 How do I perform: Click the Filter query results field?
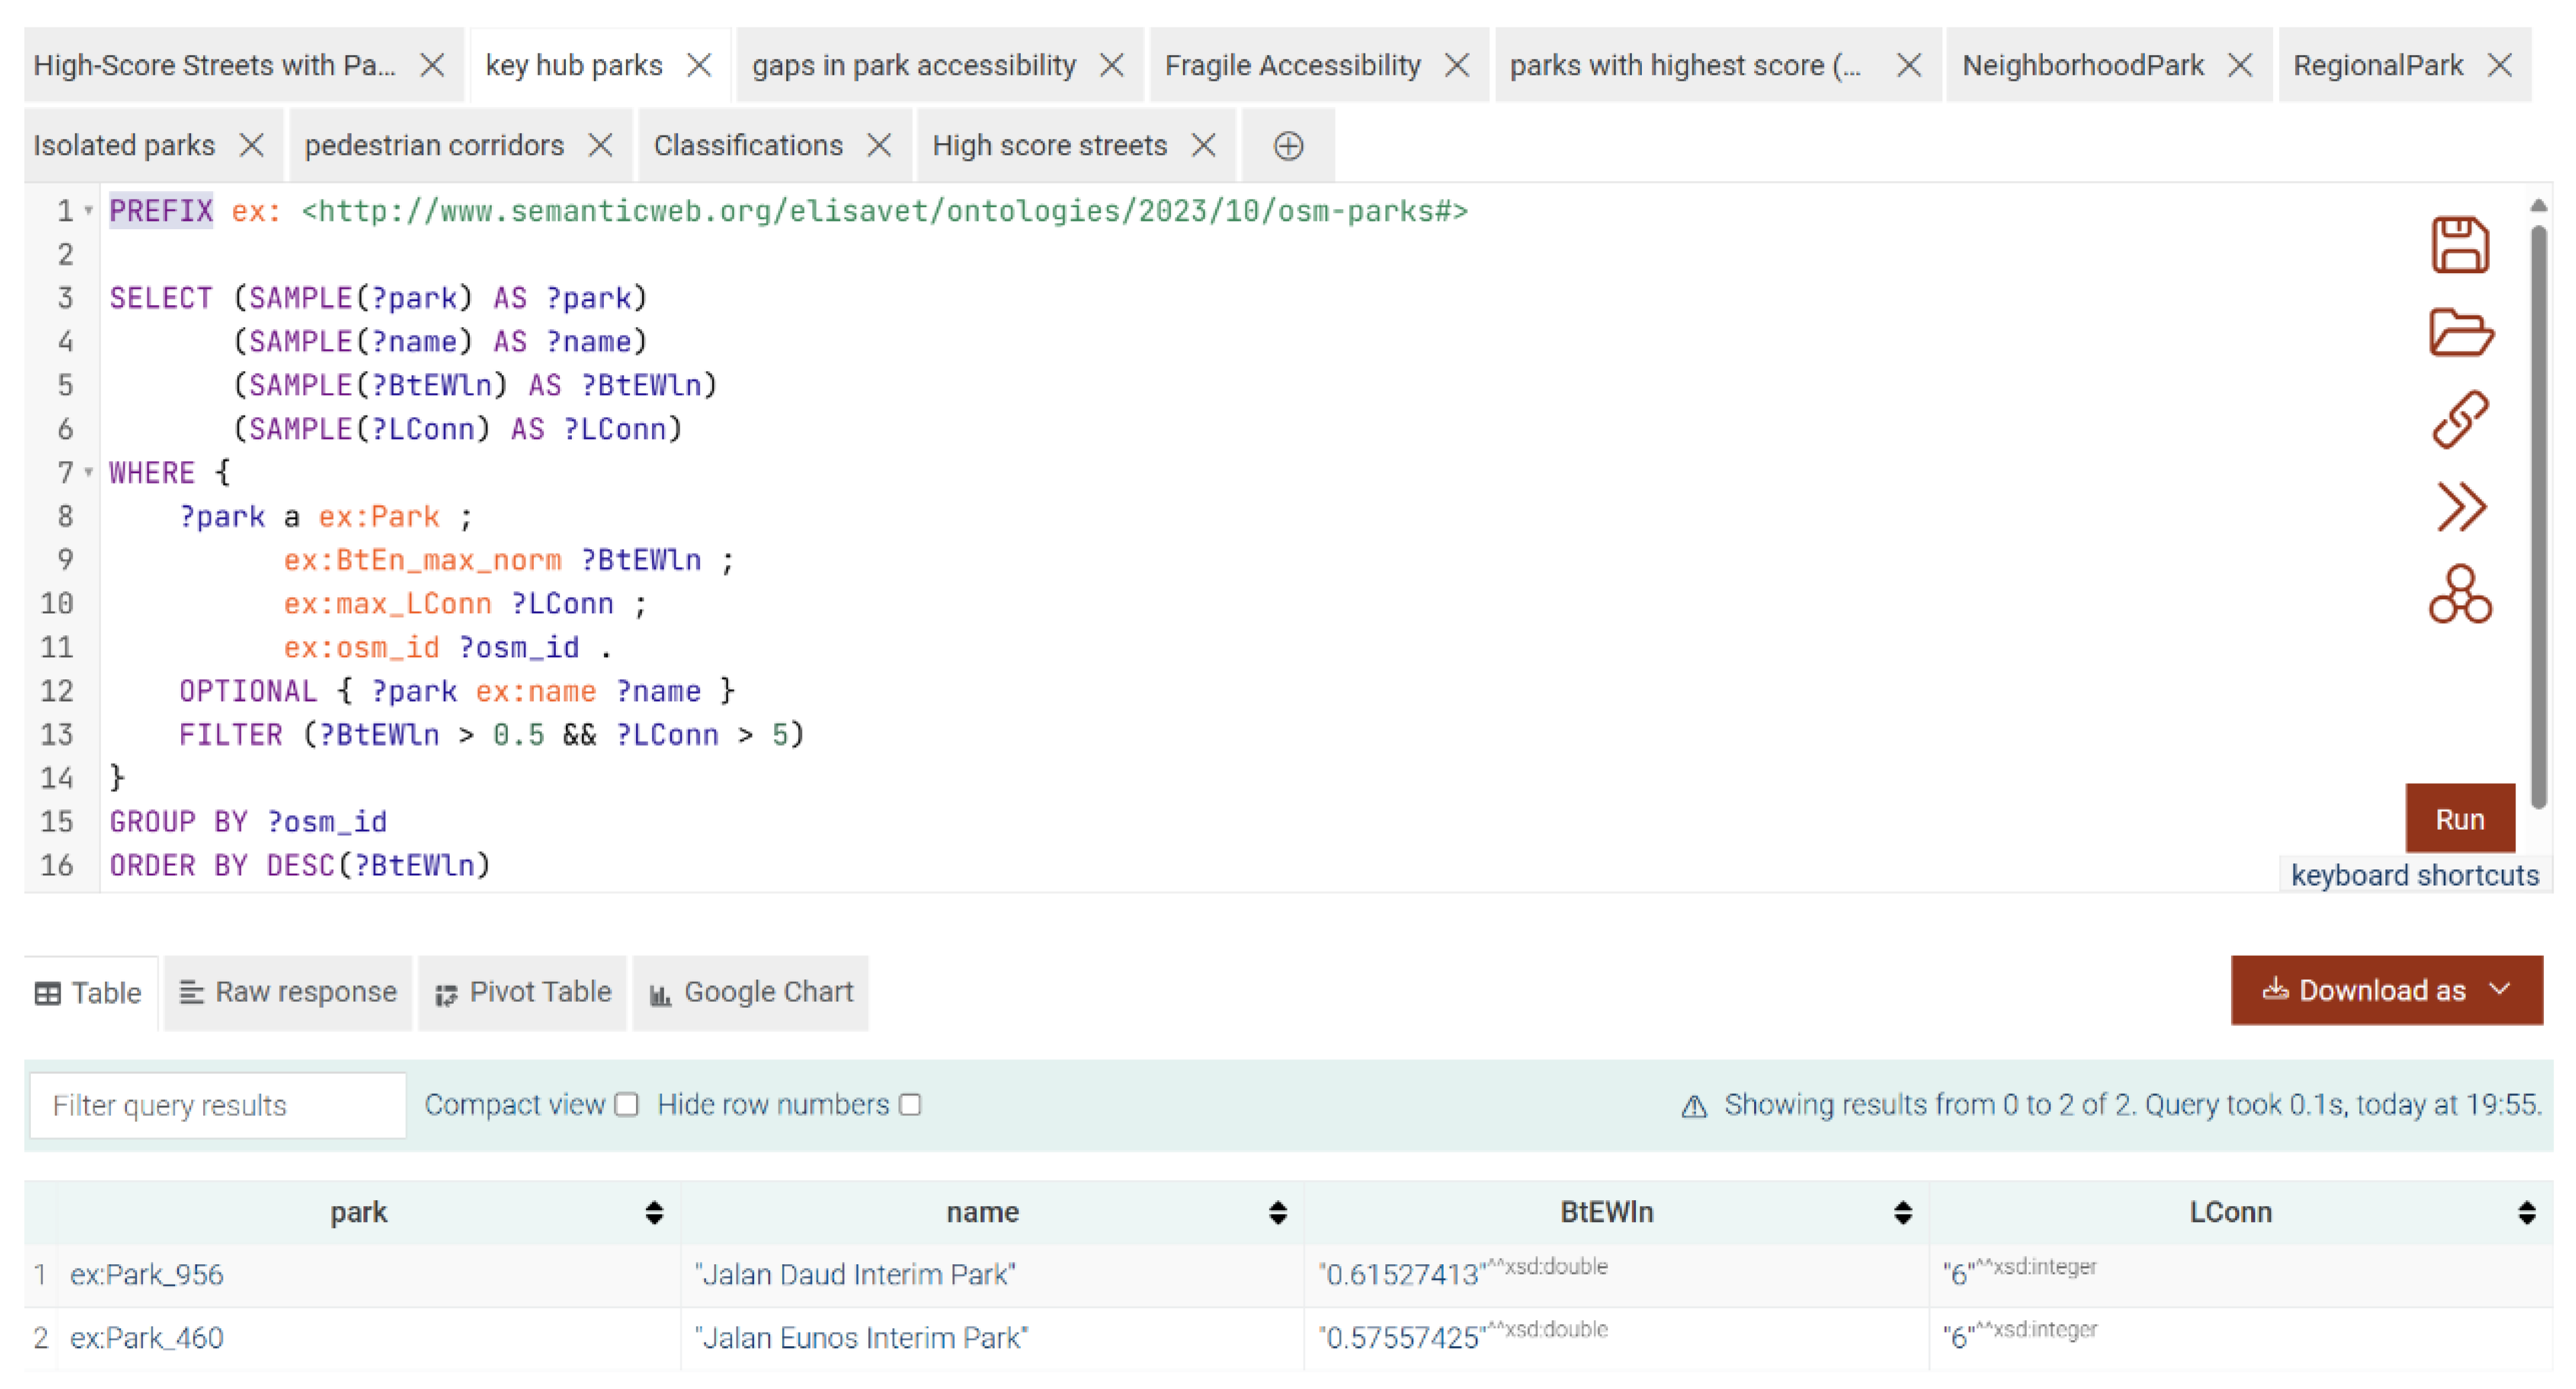click(x=217, y=1105)
